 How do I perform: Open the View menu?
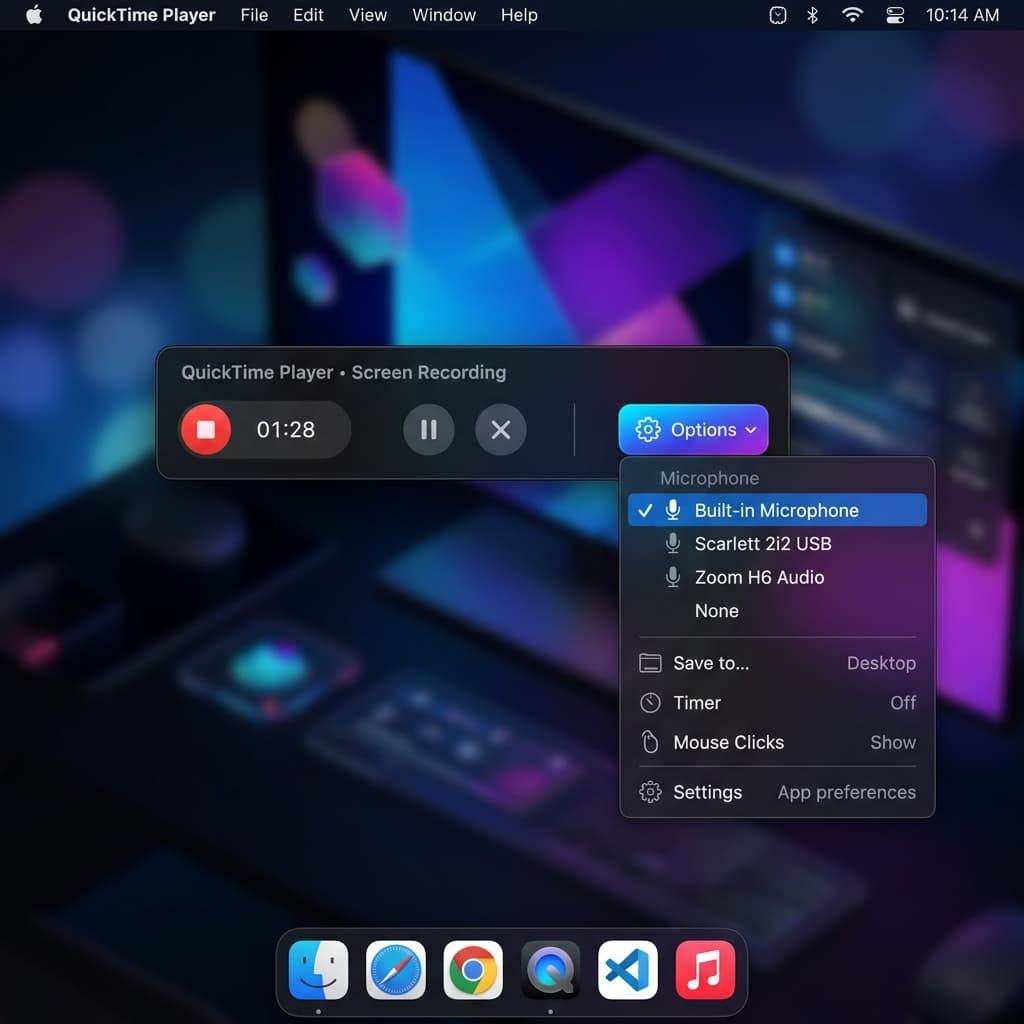367,15
